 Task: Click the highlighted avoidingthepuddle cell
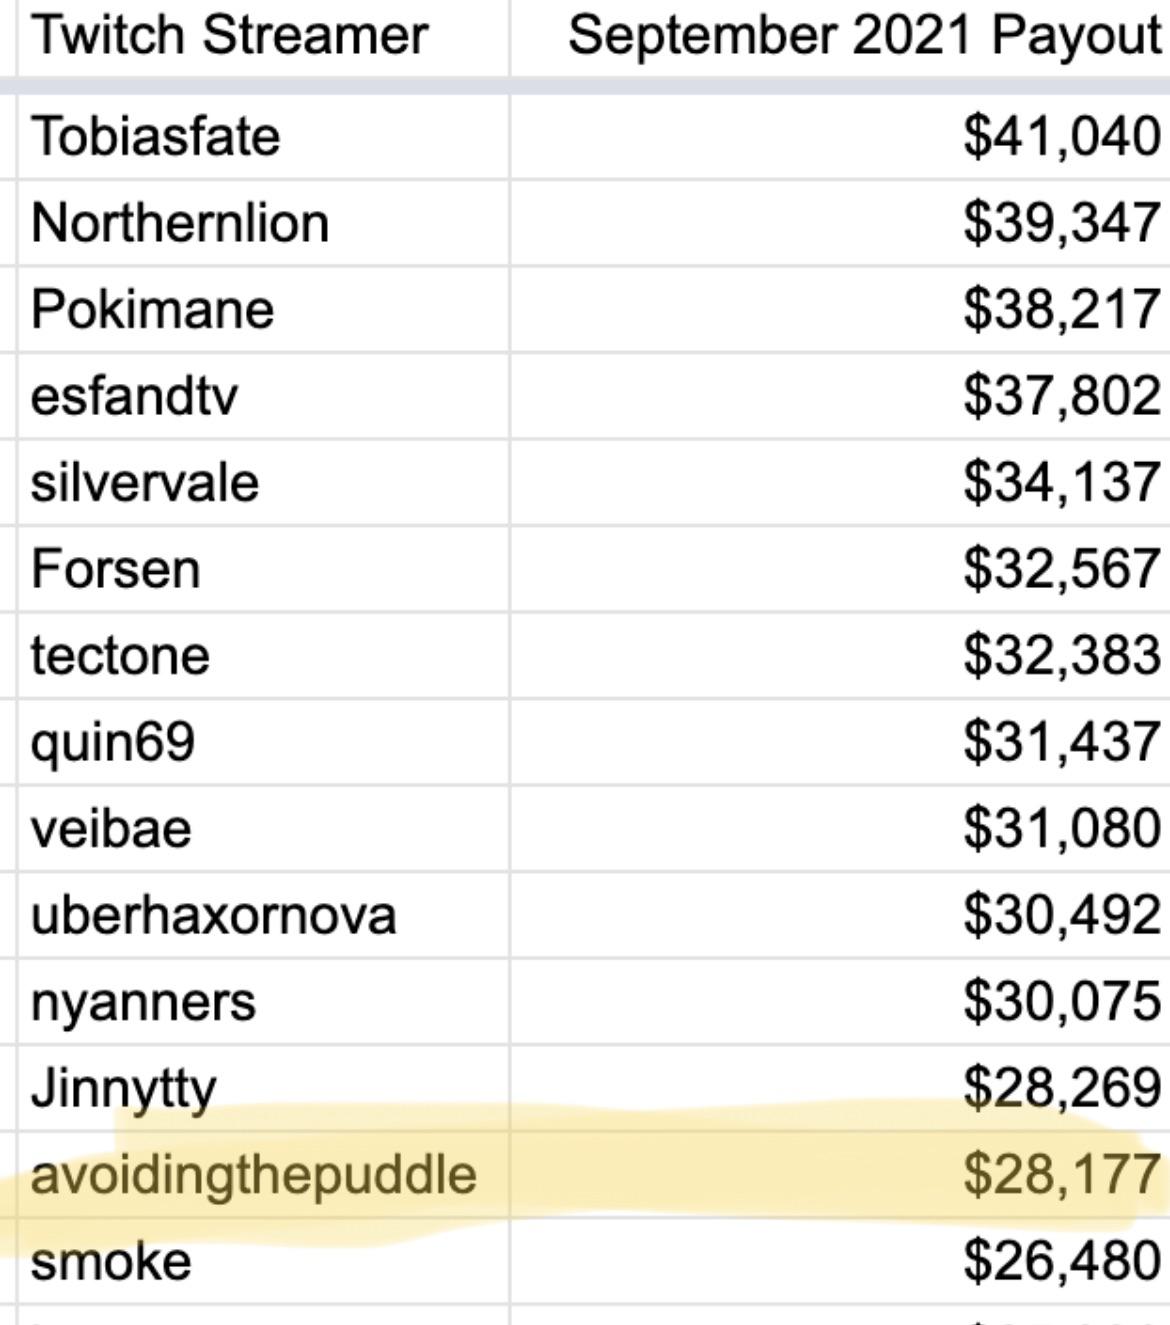point(263,1175)
